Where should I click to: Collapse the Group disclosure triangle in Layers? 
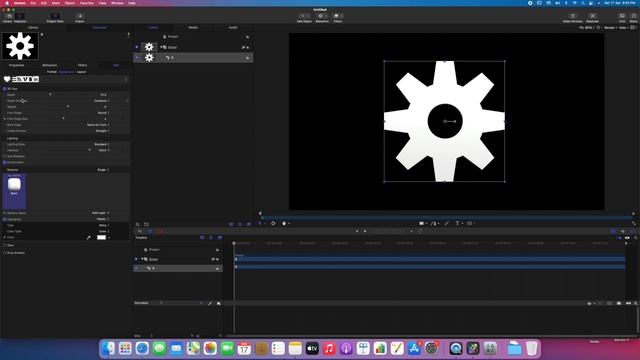[x=161, y=47]
